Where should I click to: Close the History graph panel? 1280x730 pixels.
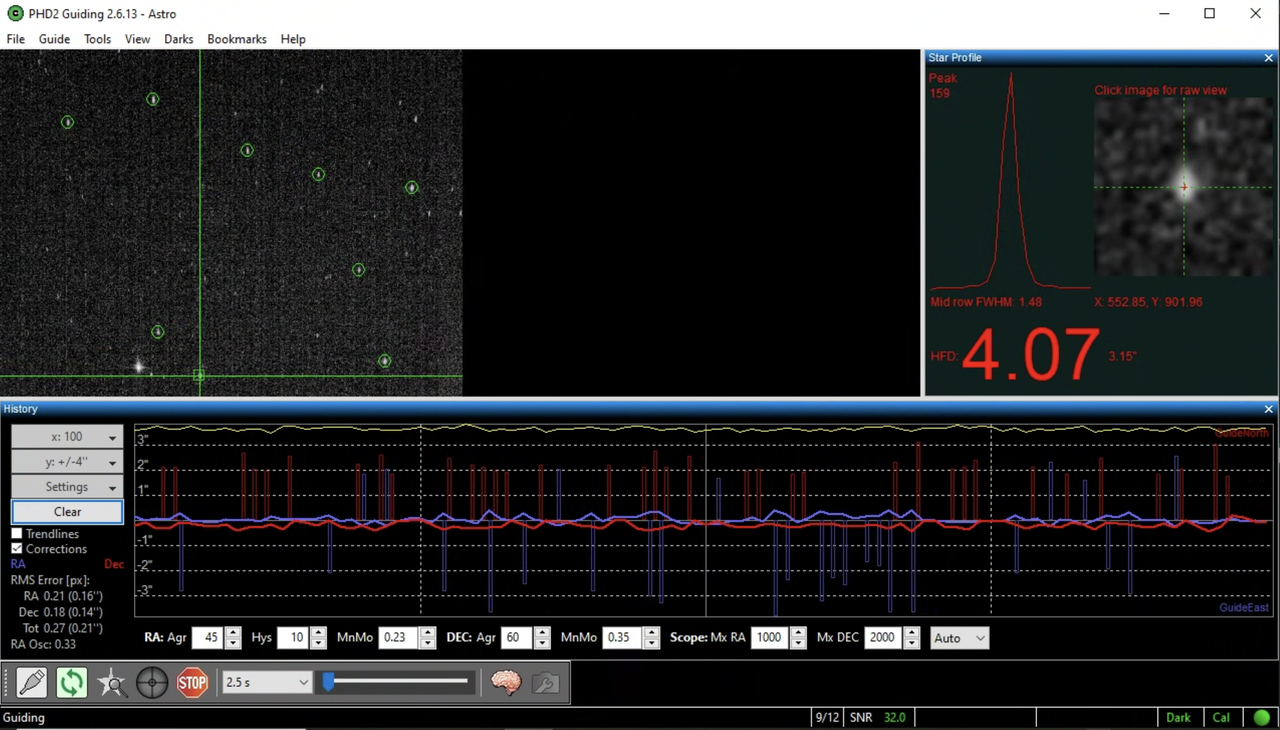click(1268, 409)
